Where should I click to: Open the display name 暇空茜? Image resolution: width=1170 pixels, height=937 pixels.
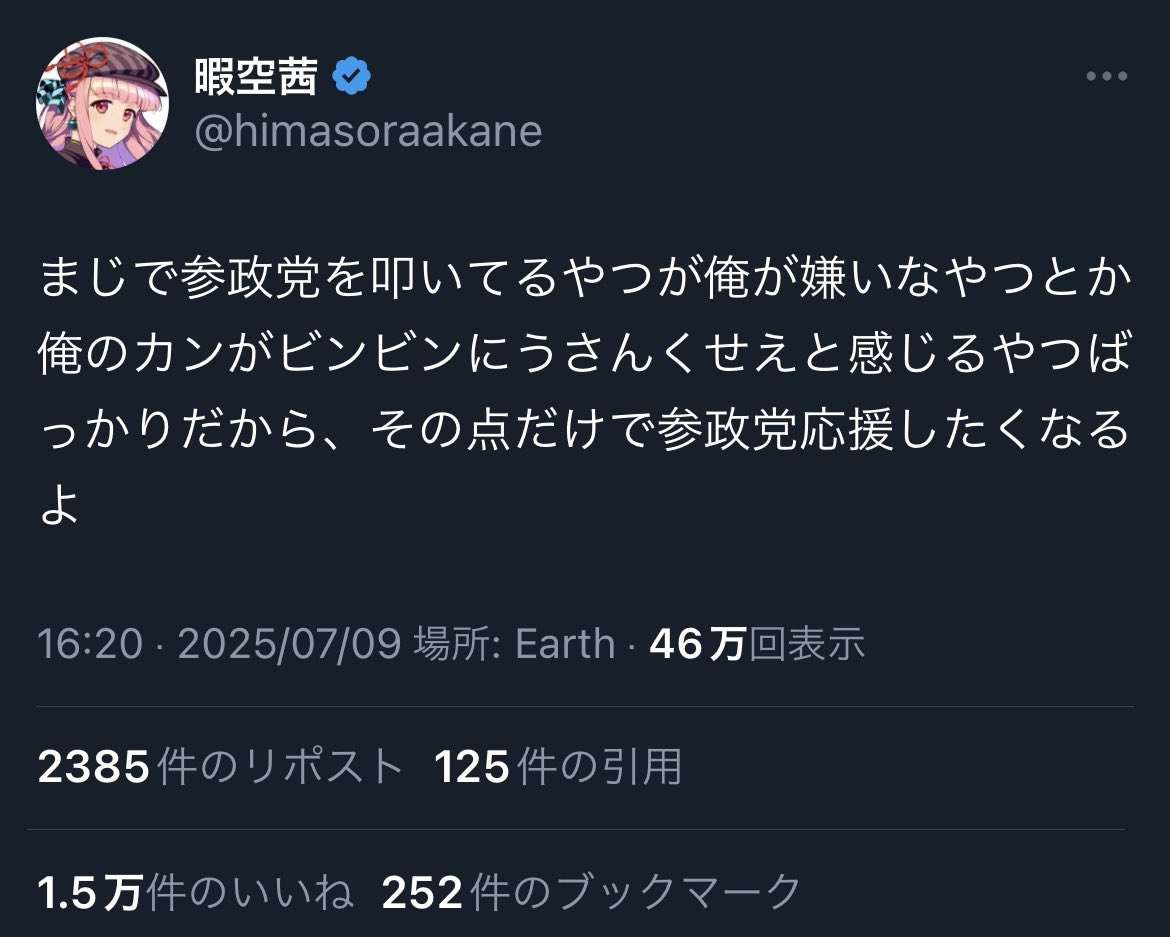256,76
